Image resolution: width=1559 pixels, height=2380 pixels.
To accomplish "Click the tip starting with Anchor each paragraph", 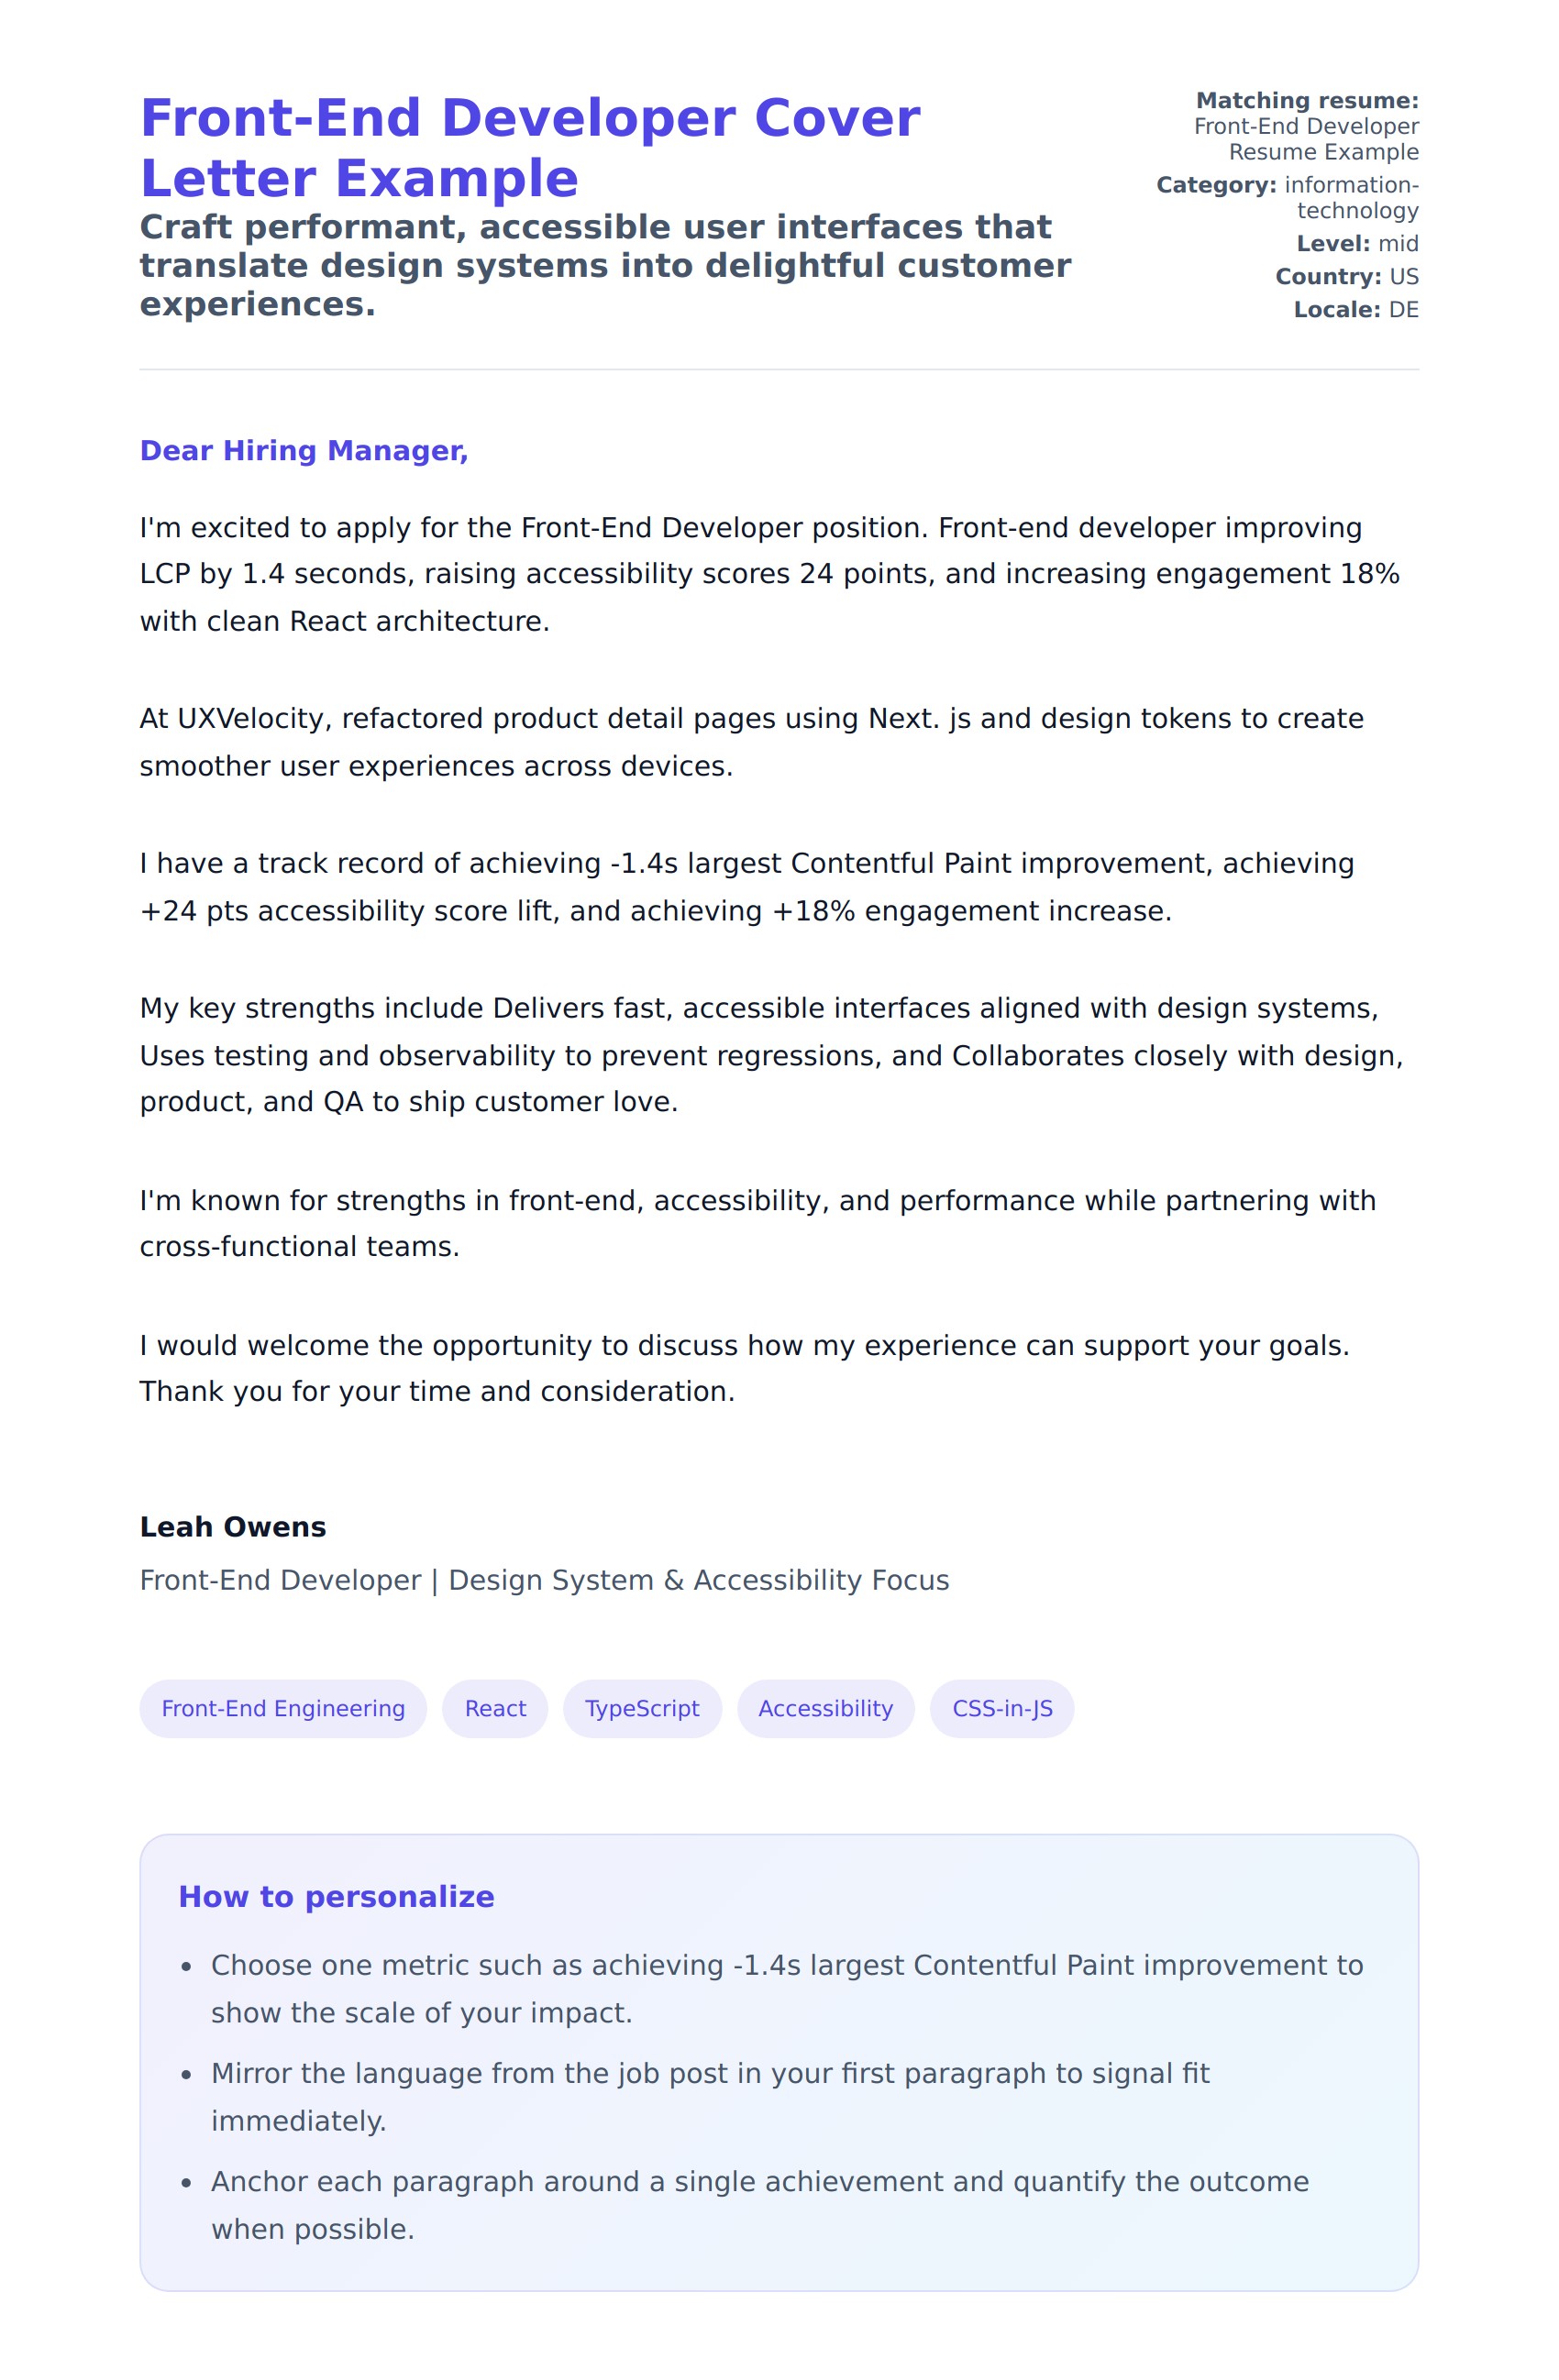I will pyautogui.click(x=760, y=2204).
